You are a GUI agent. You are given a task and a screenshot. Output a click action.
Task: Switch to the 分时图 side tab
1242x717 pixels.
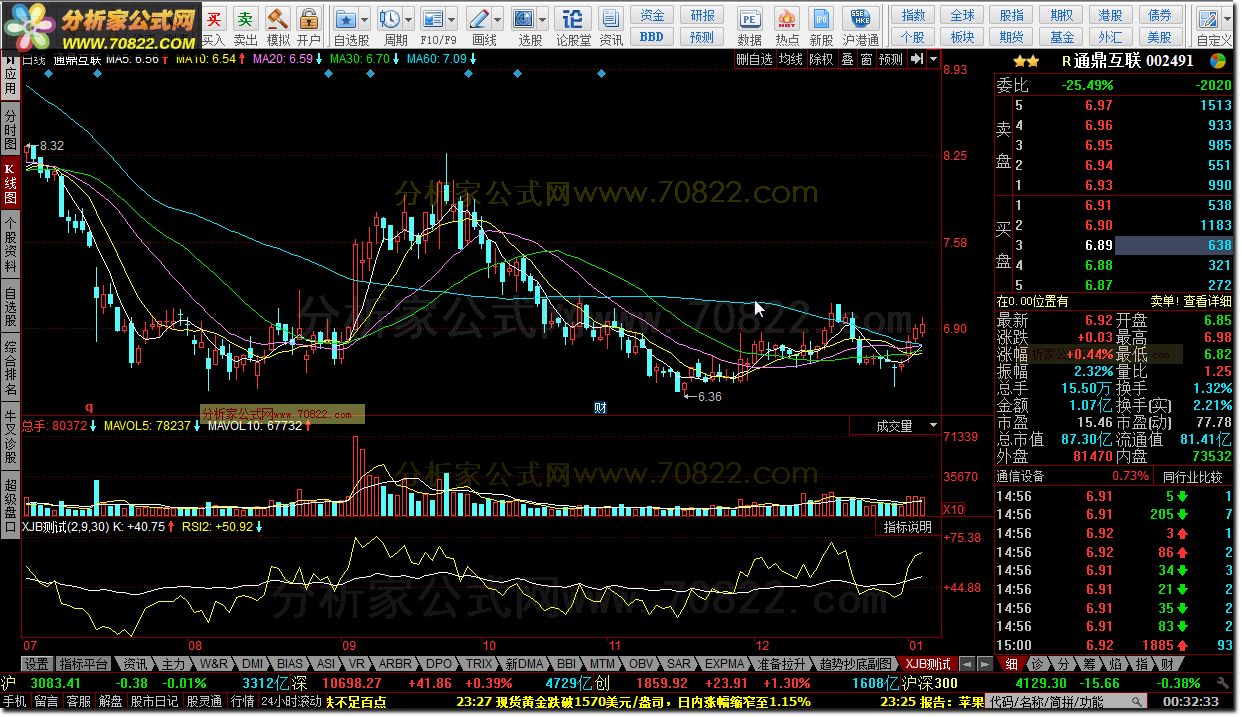10,130
